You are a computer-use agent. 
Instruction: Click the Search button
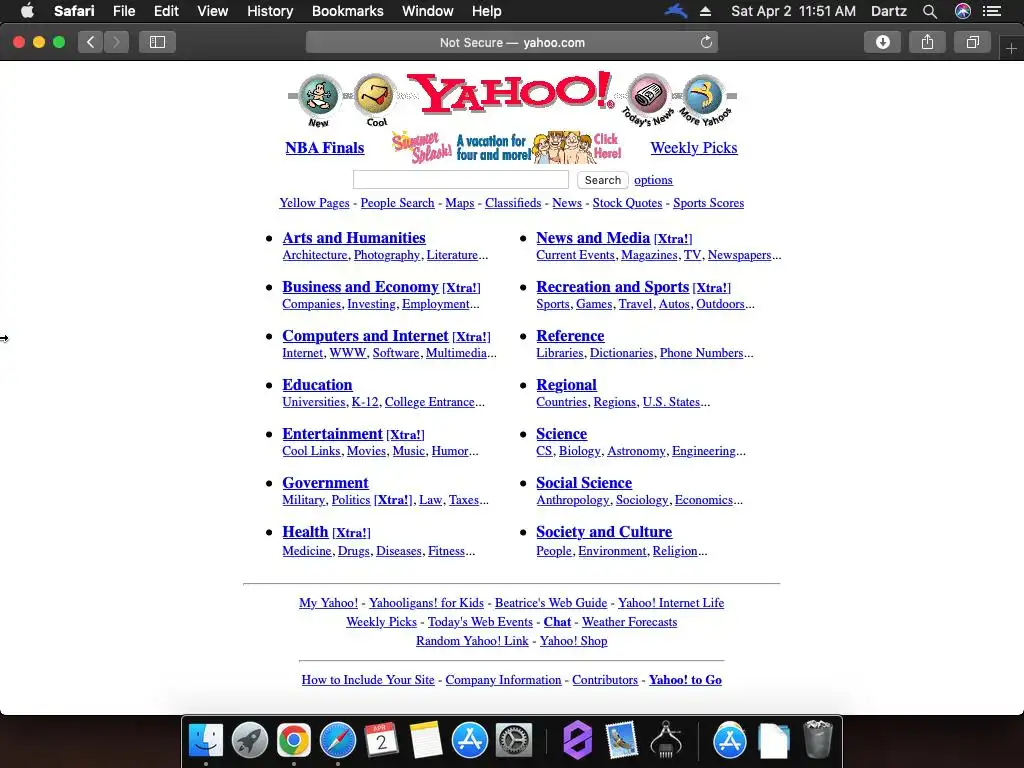click(602, 180)
